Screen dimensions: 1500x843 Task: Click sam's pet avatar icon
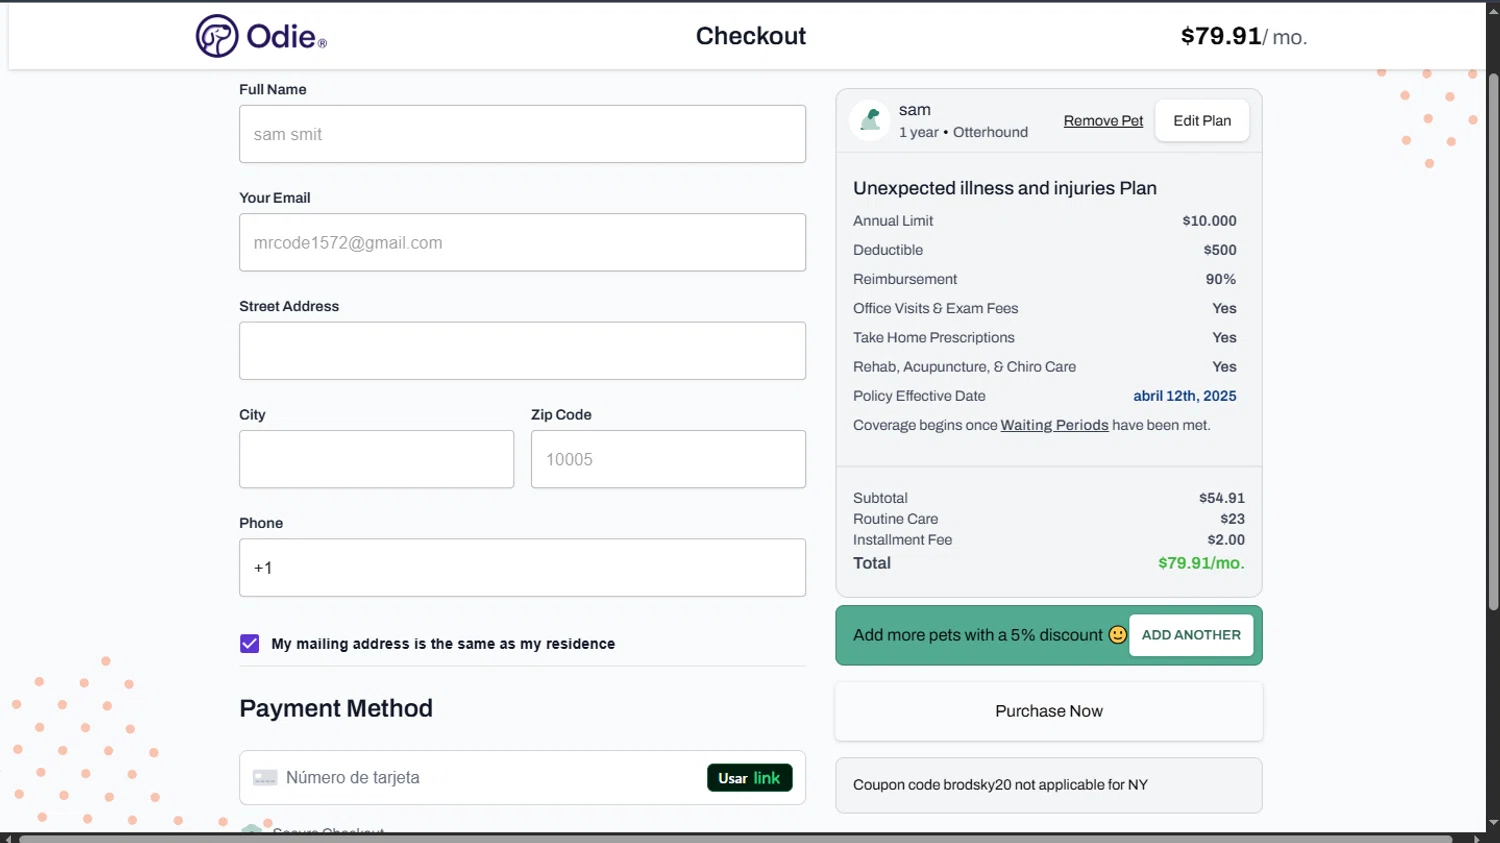click(x=870, y=120)
